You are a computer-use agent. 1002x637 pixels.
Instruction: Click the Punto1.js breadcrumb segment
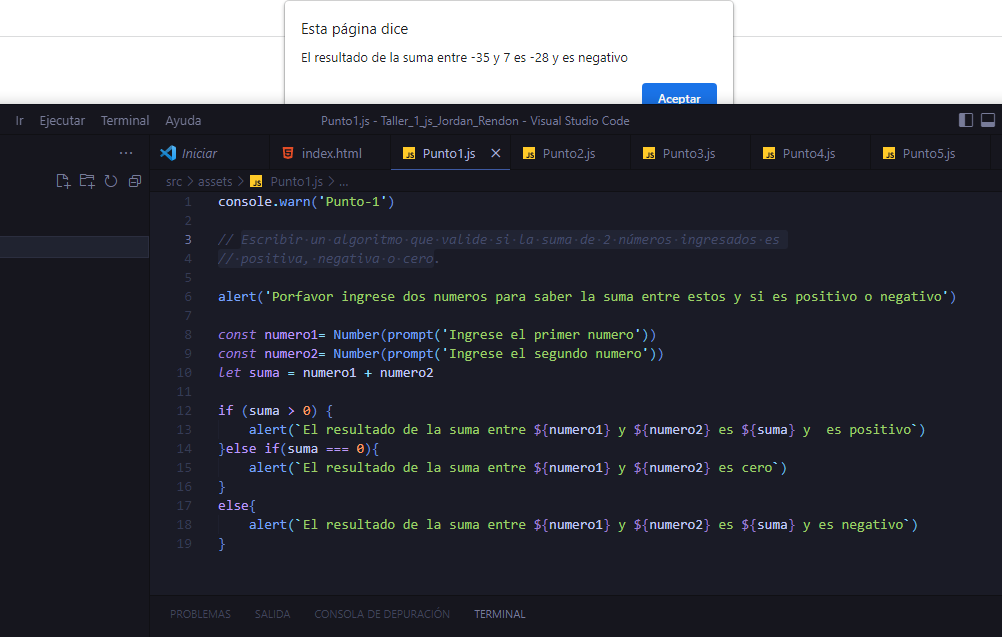(286, 181)
